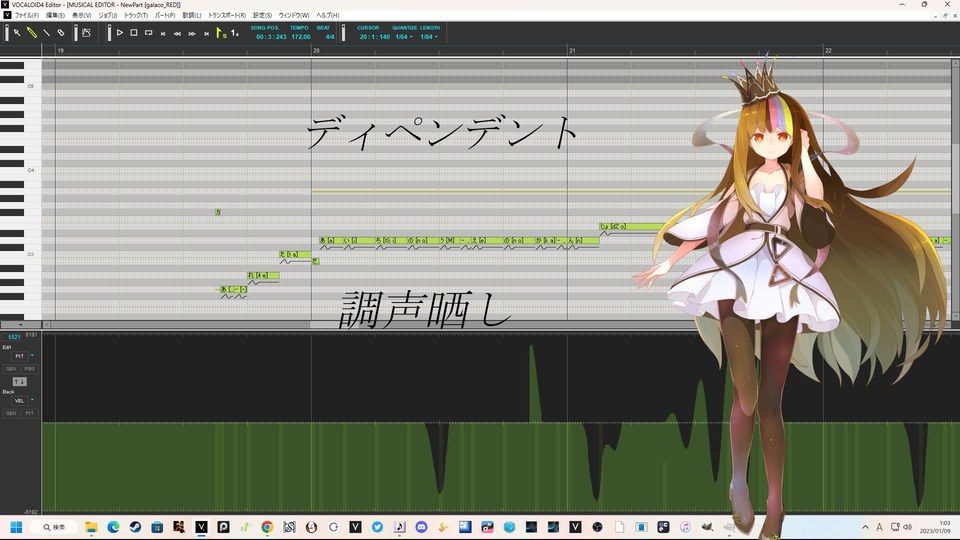Image resolution: width=960 pixels, height=540 pixels.
Task: Select the eraser tool
Action: coord(61,32)
